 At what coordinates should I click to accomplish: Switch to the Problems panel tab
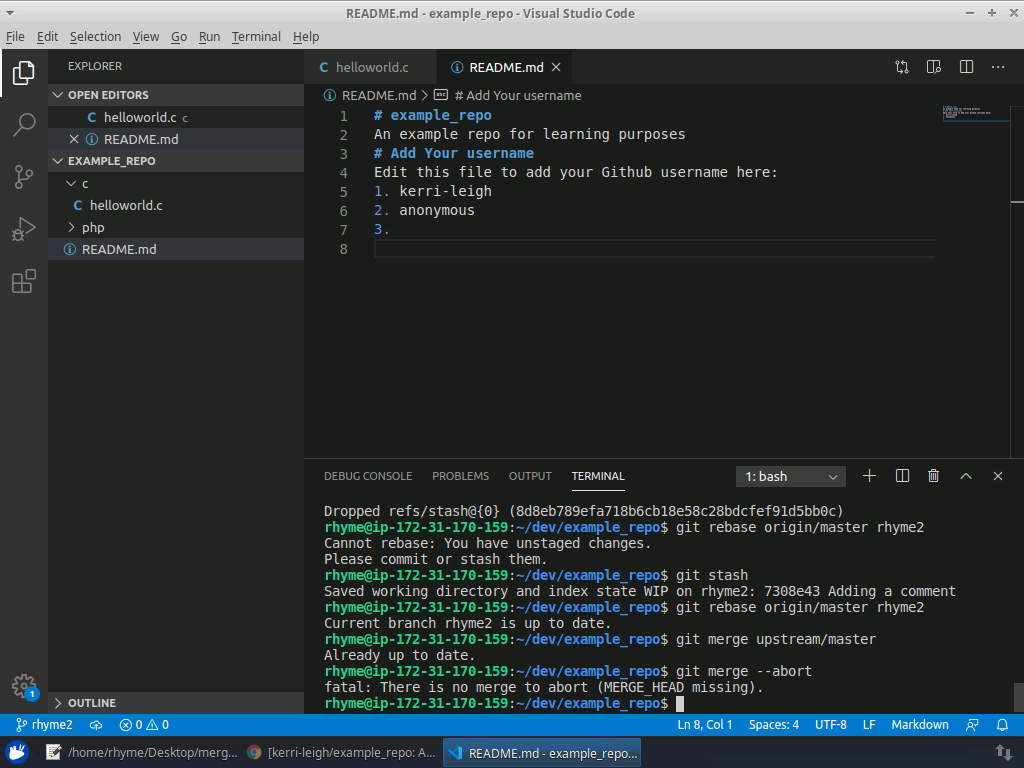(x=460, y=476)
